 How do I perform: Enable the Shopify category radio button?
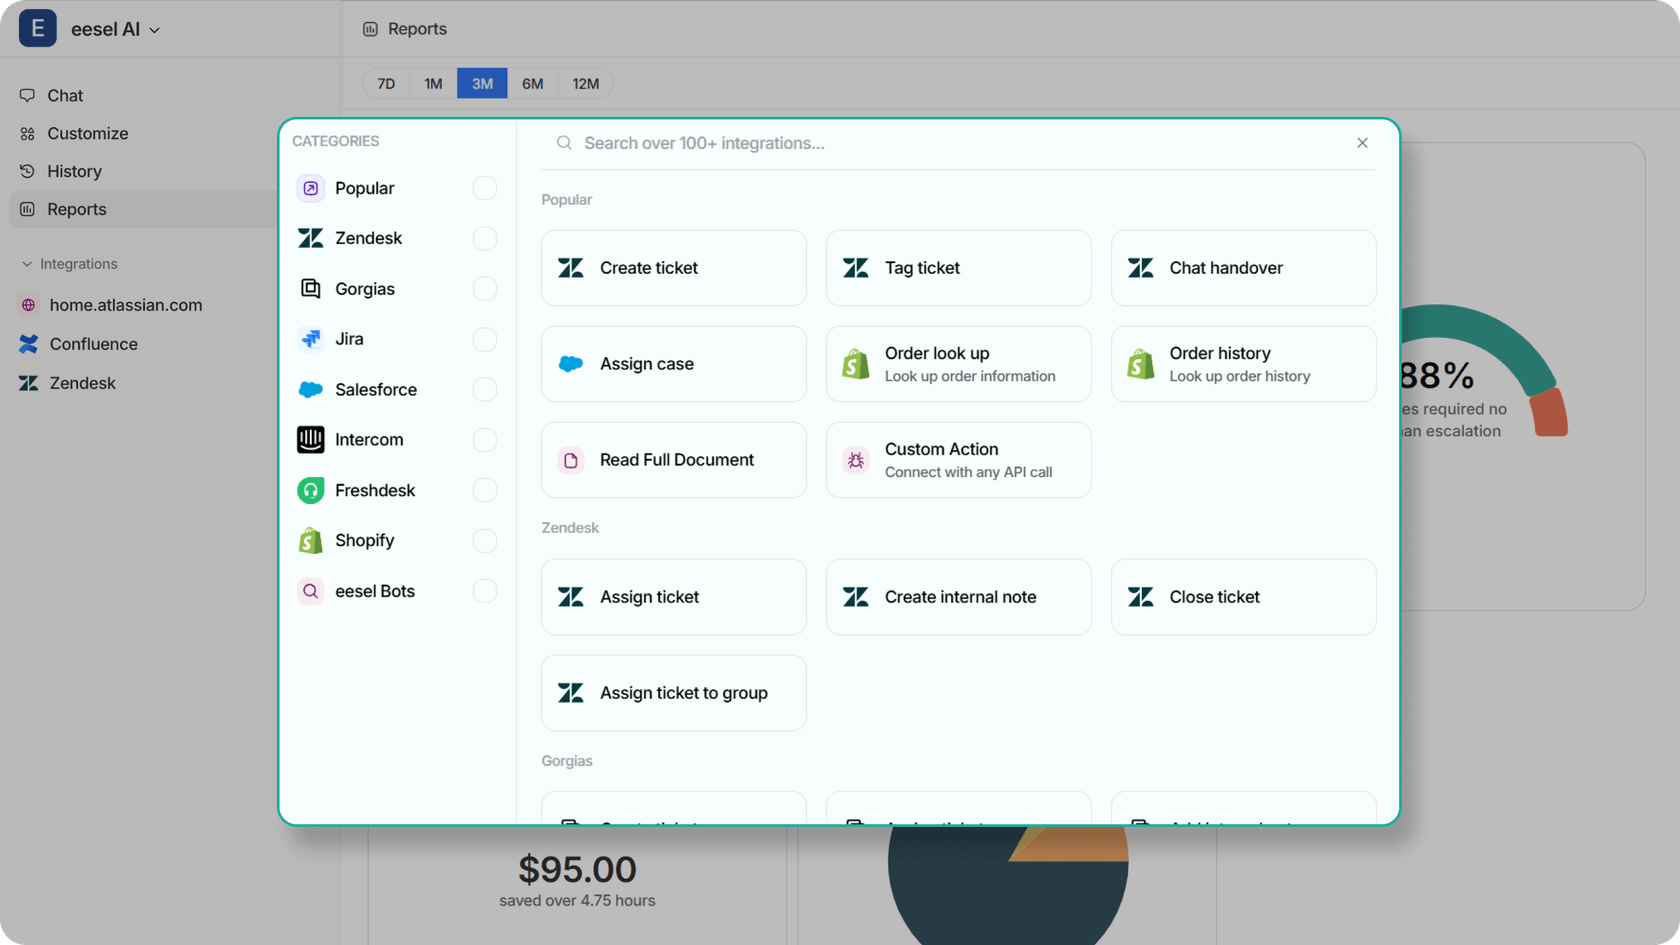click(484, 541)
